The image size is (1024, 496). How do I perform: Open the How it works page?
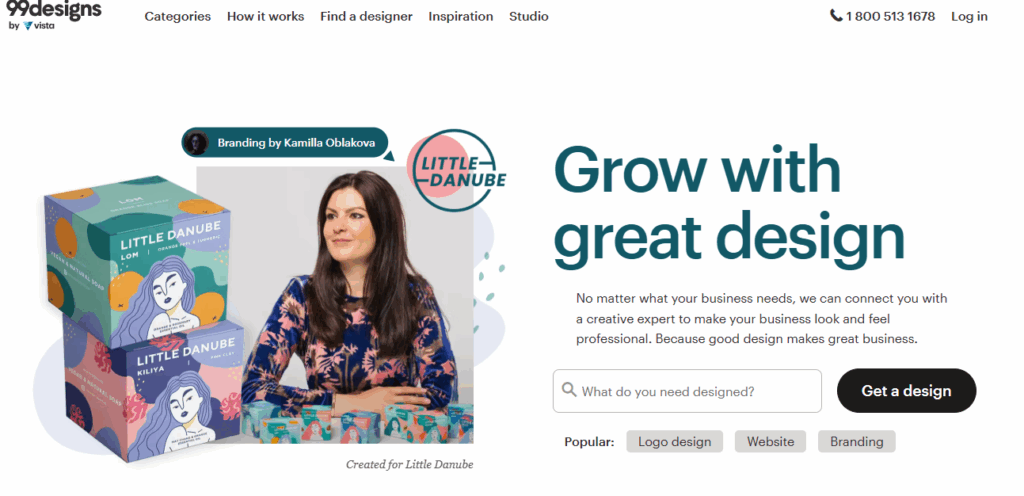(x=265, y=16)
